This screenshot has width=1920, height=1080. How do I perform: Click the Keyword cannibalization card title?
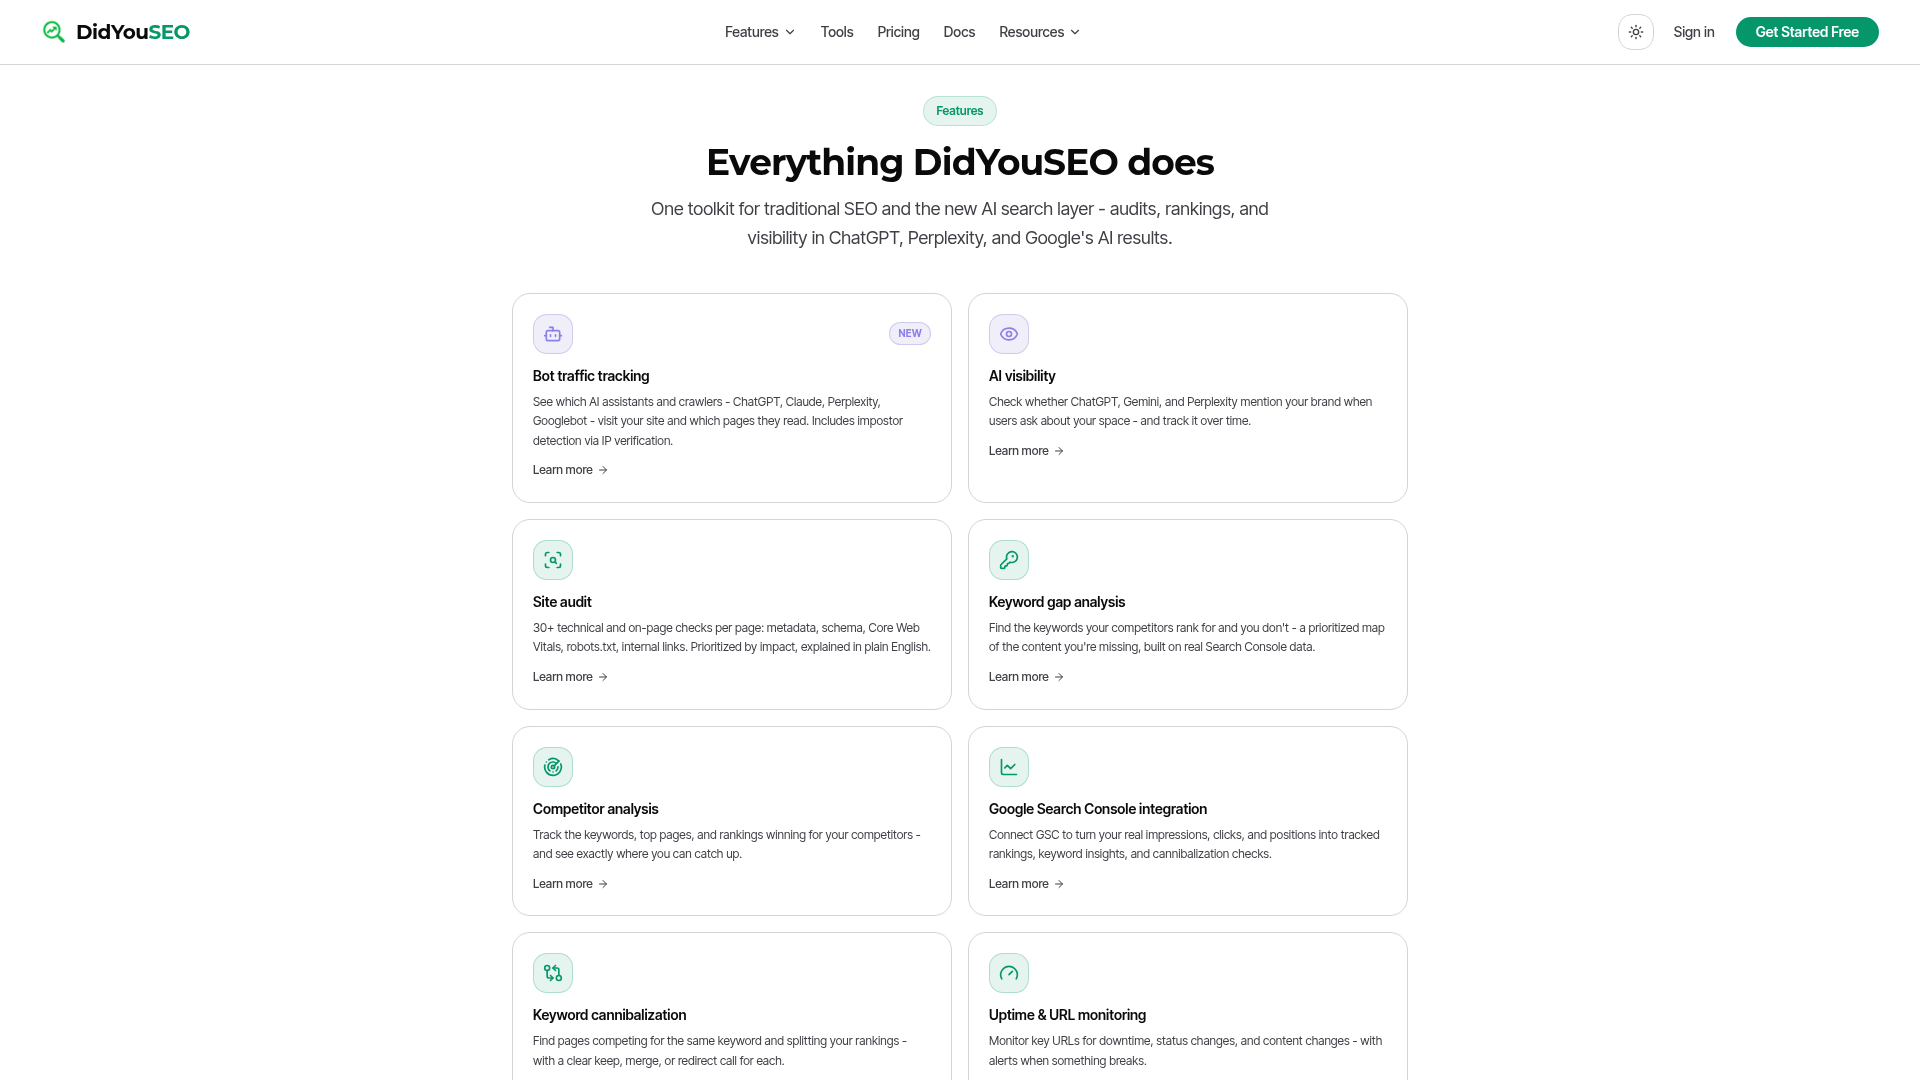pyautogui.click(x=610, y=1015)
